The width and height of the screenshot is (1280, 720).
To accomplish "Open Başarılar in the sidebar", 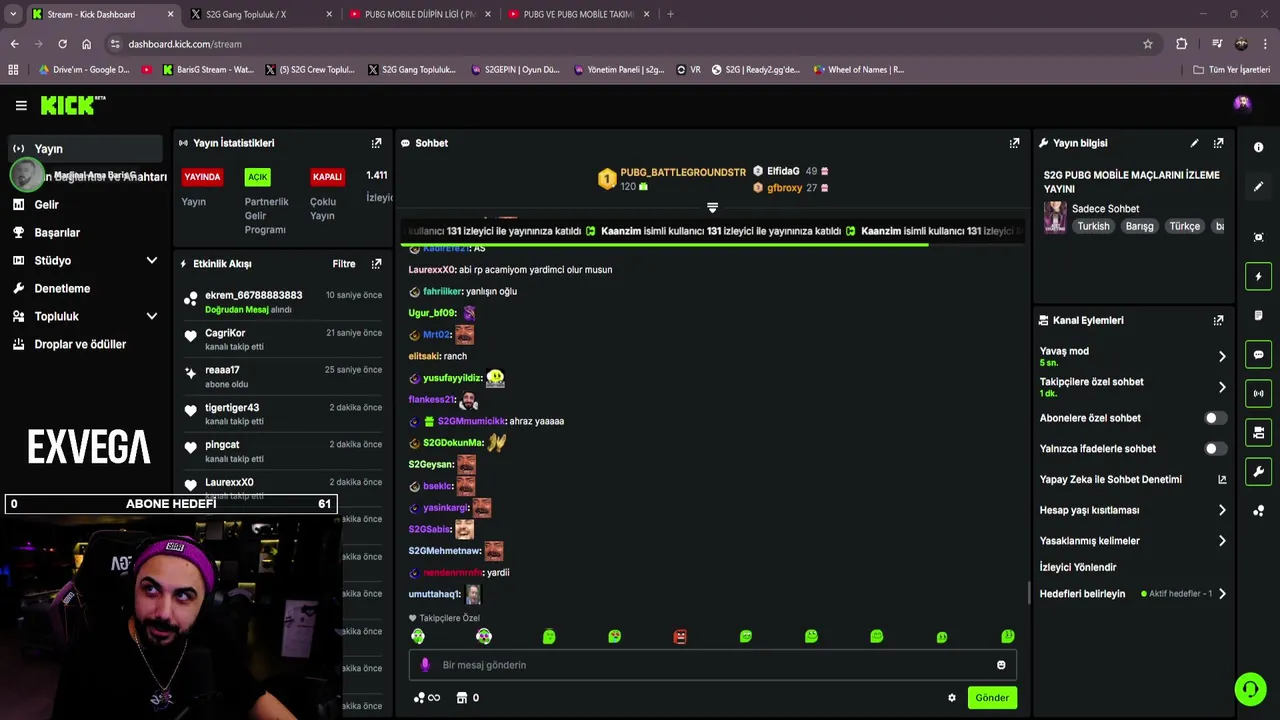I will tap(84, 232).
